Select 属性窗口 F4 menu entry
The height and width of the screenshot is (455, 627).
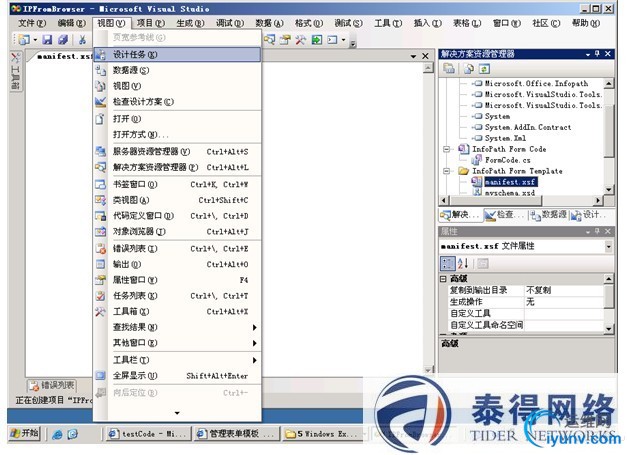point(177,280)
